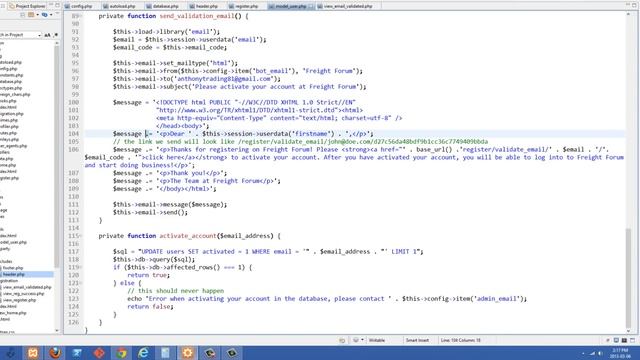The image size is (640, 360).
Task: Toggle case sensitive 'aA' search option
Action: click(47, 35)
